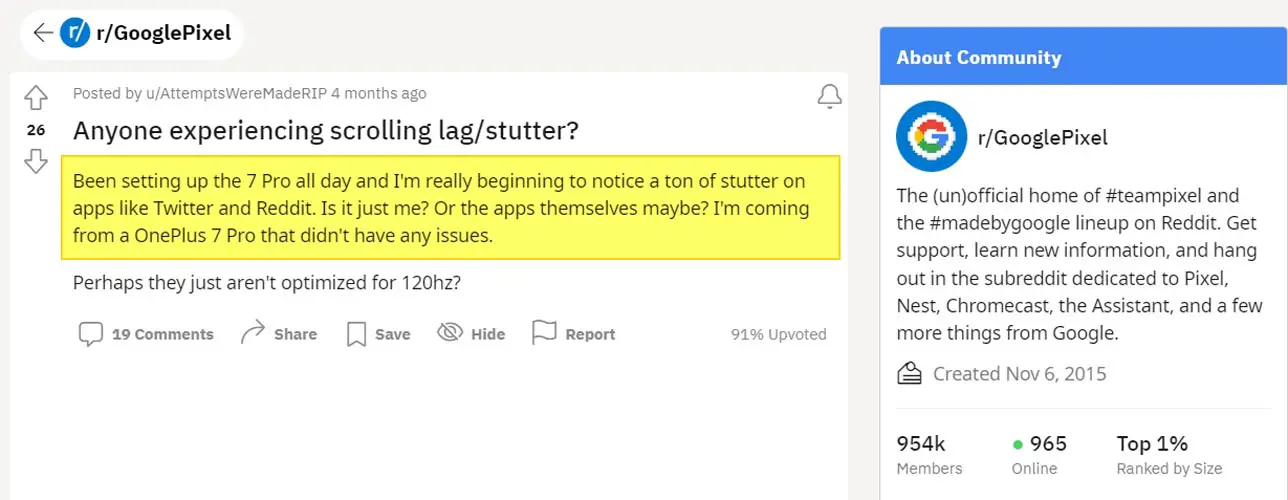Click the post score of 26
Viewport: 1288px width, 500px height.
[x=36, y=130]
